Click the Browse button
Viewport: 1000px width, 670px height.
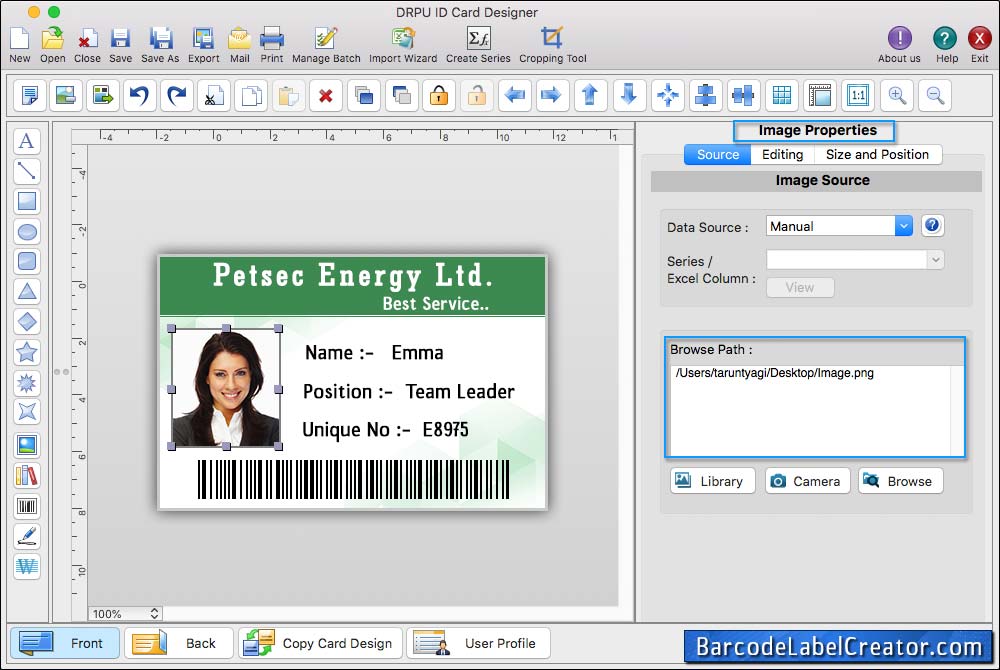tap(901, 481)
